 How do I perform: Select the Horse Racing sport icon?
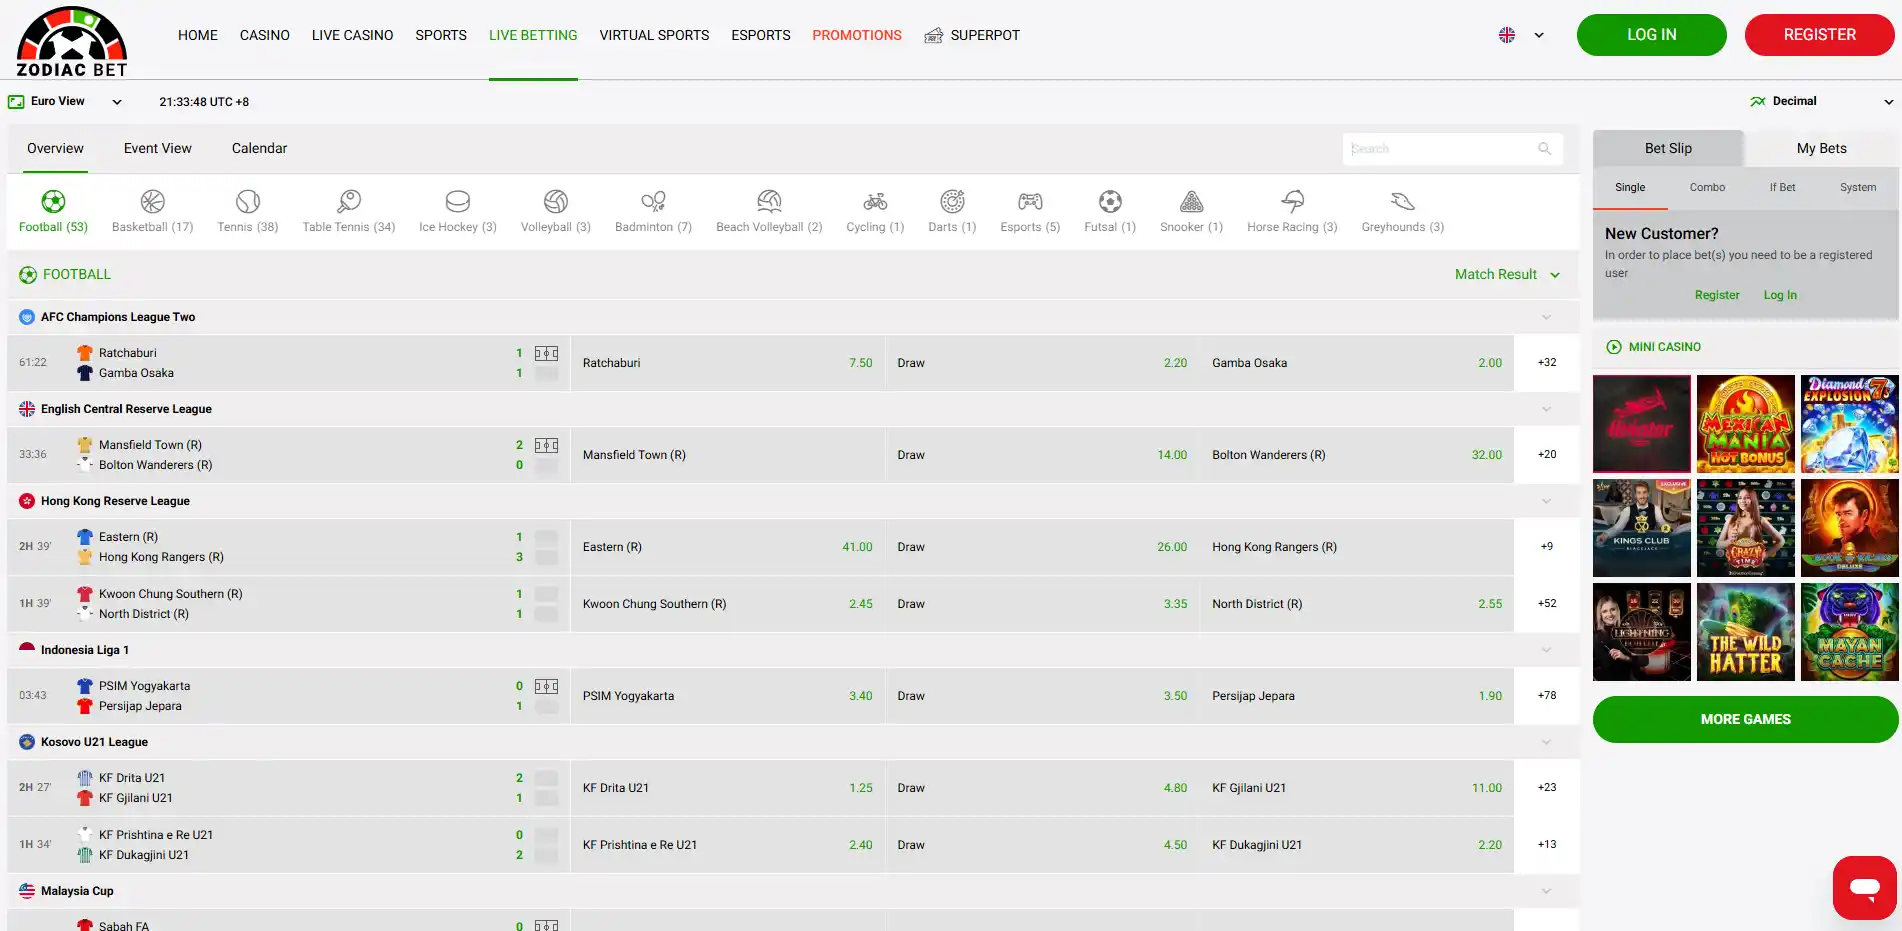click(x=1292, y=202)
